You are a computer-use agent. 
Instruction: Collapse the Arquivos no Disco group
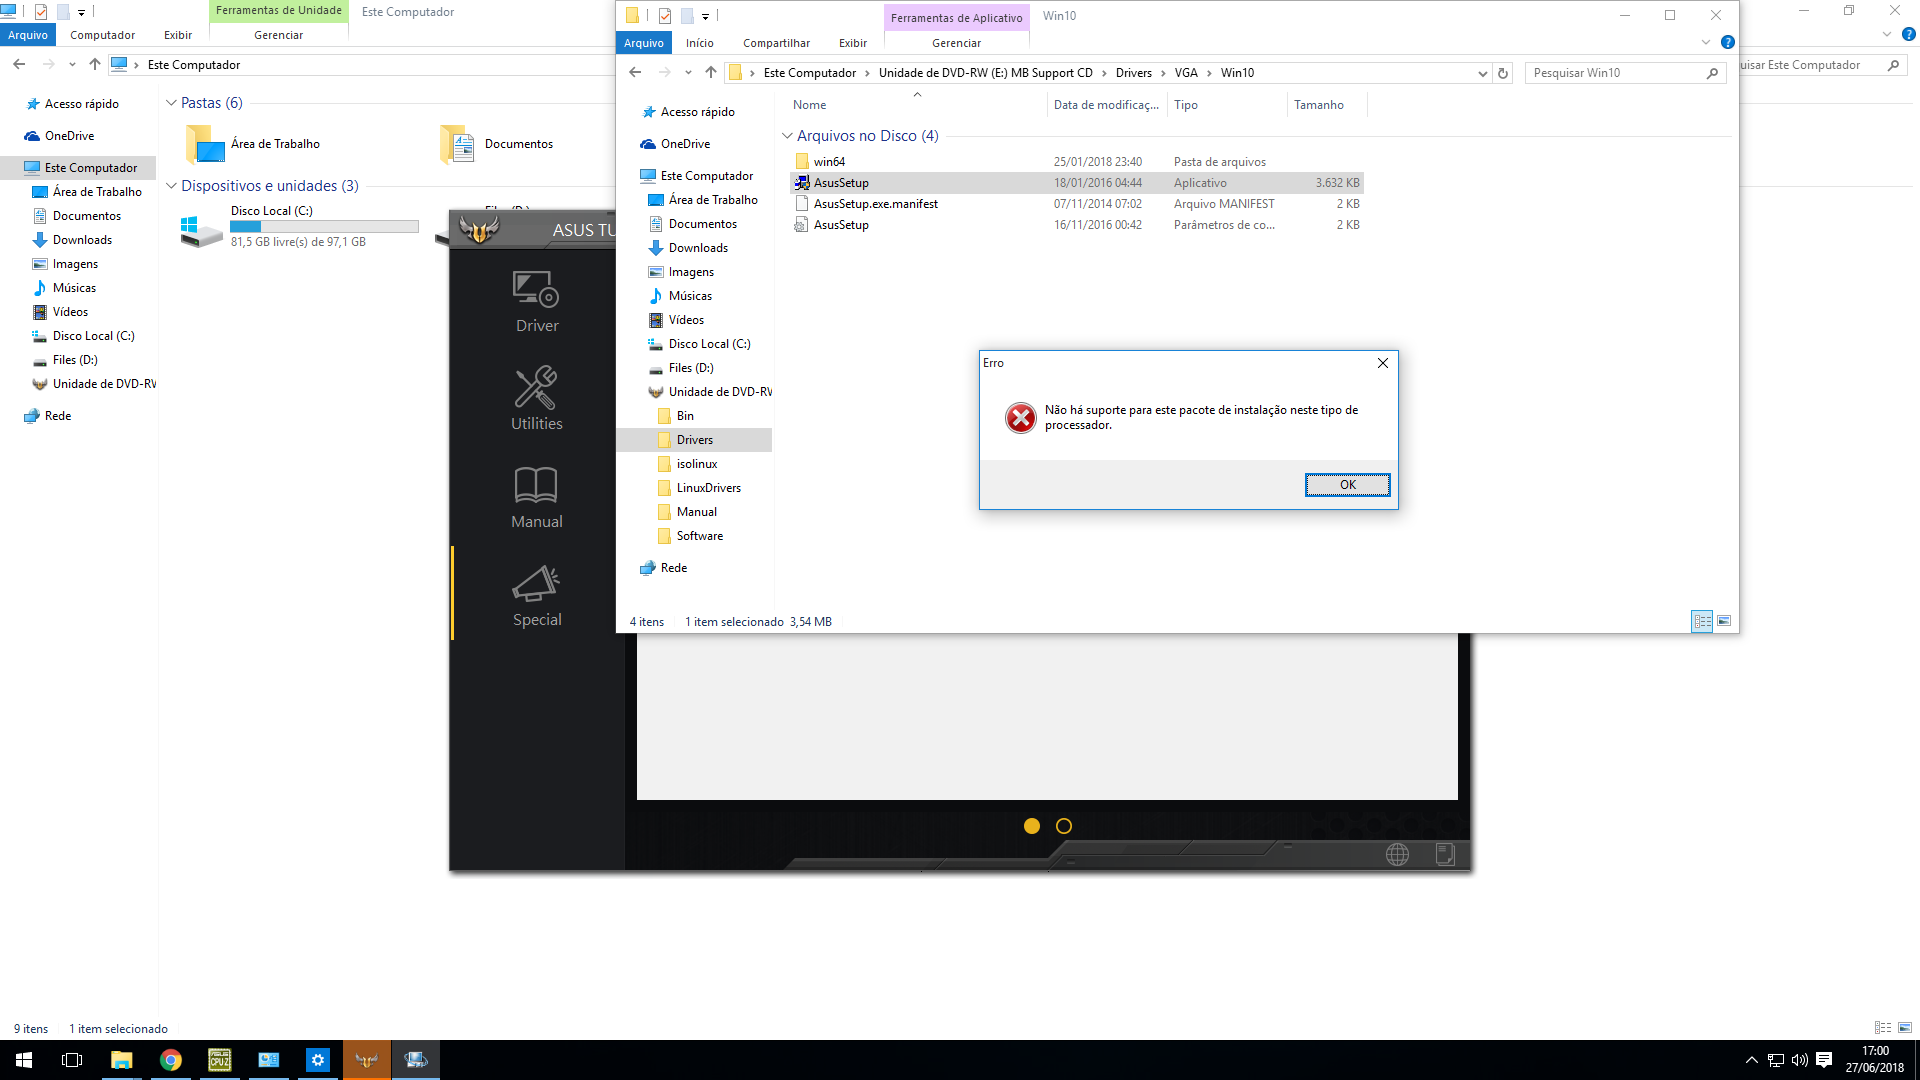[787, 136]
